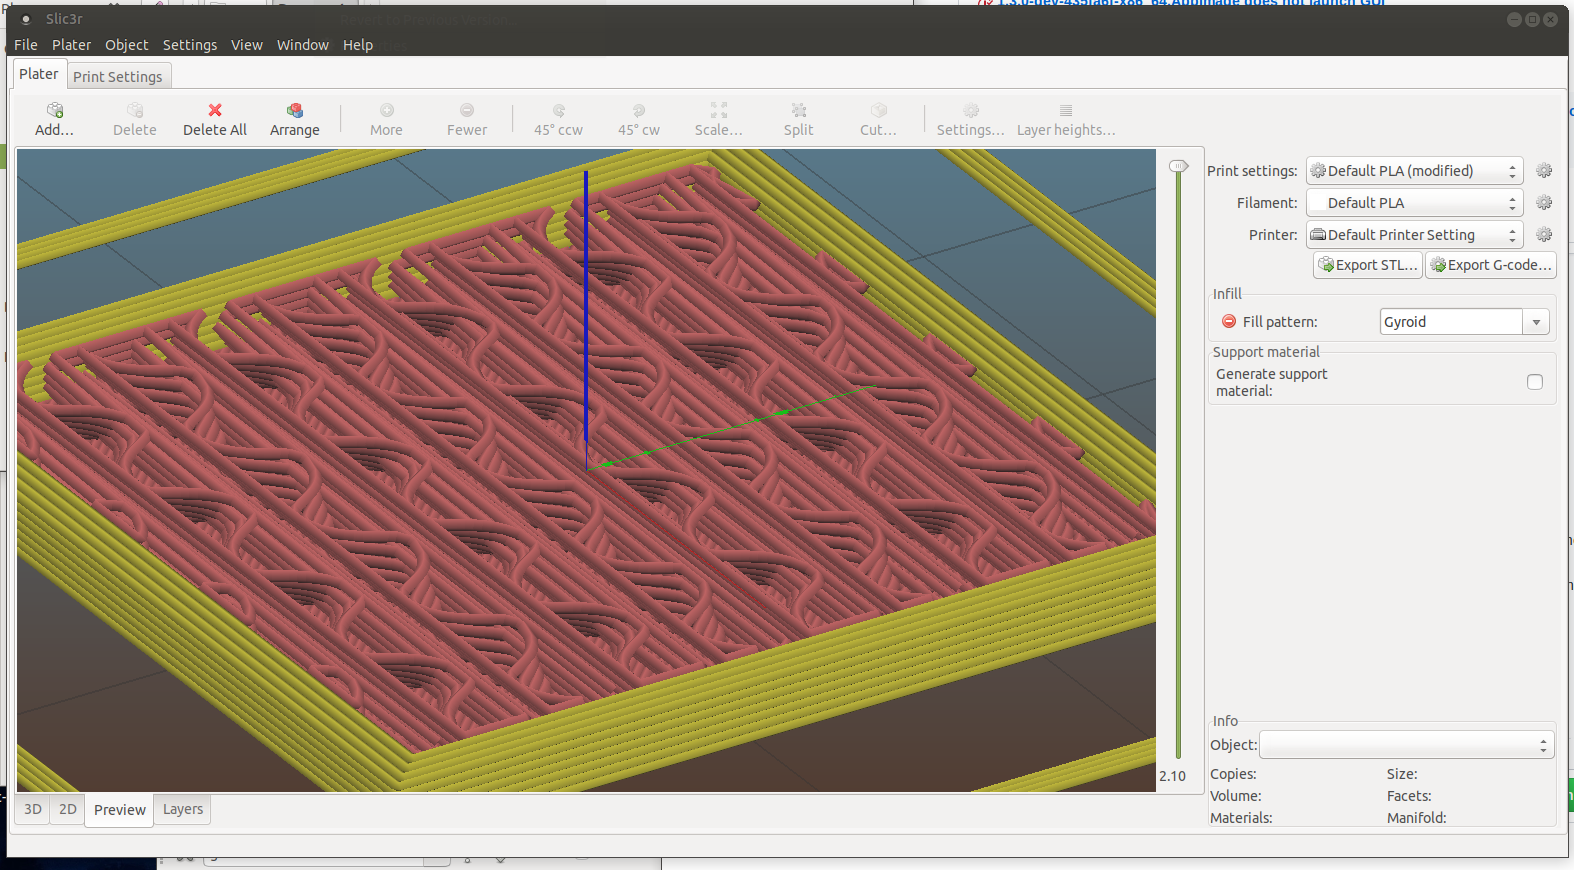Viewport: 1574px width, 870px height.
Task: Open filament settings gear icon
Action: 1544,203
